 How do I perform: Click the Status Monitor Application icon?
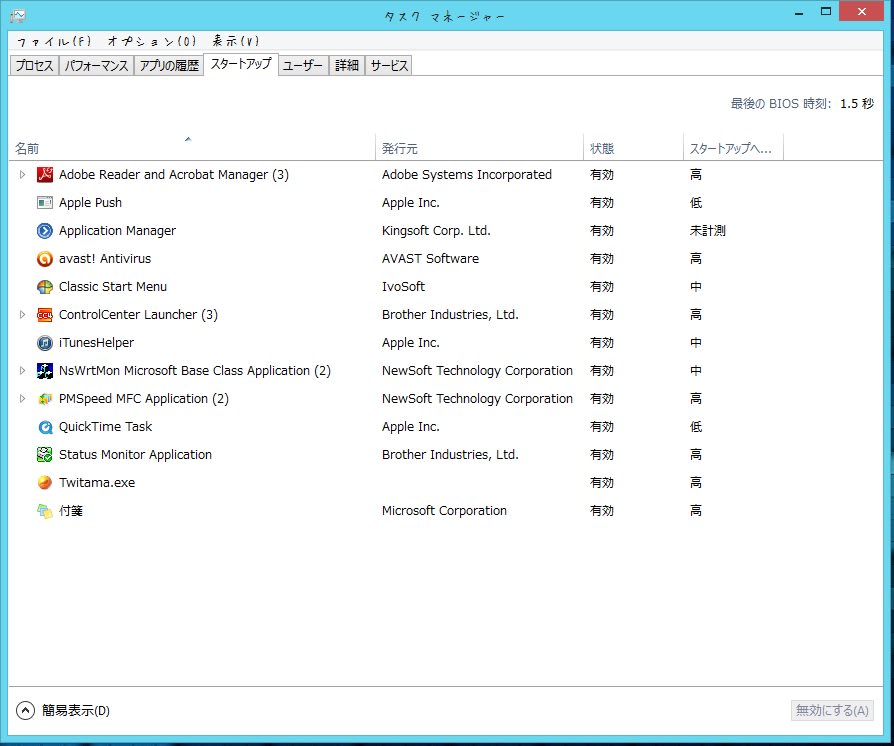pyautogui.click(x=44, y=454)
